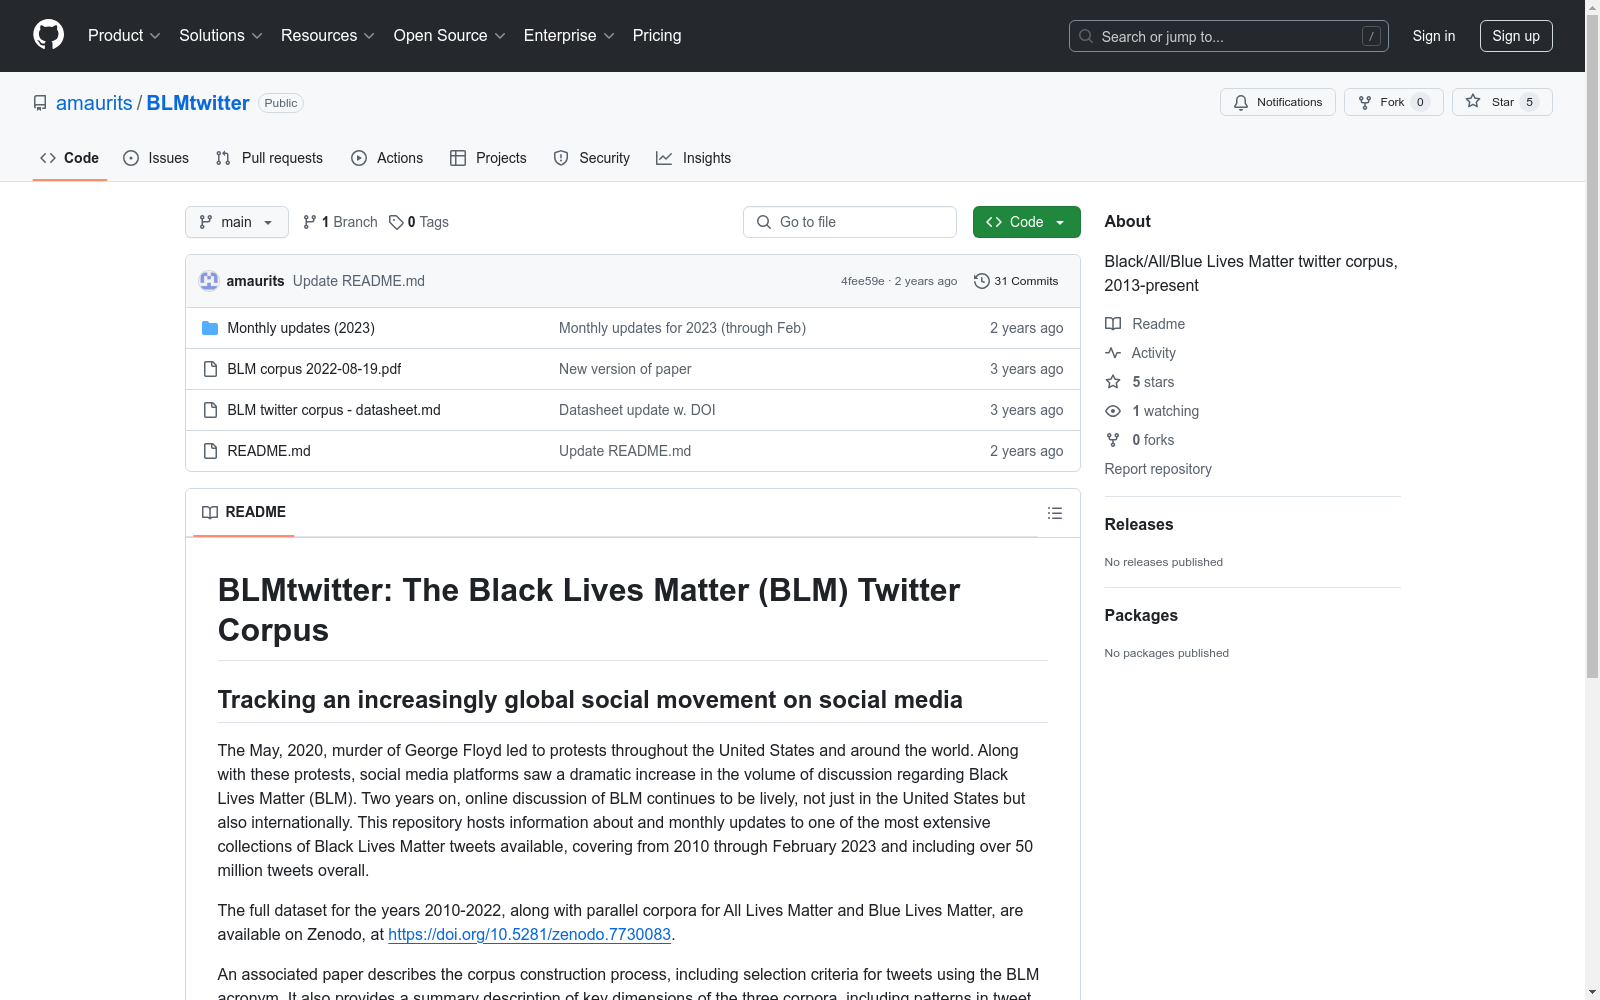Switch to the Issues tab

(156, 158)
